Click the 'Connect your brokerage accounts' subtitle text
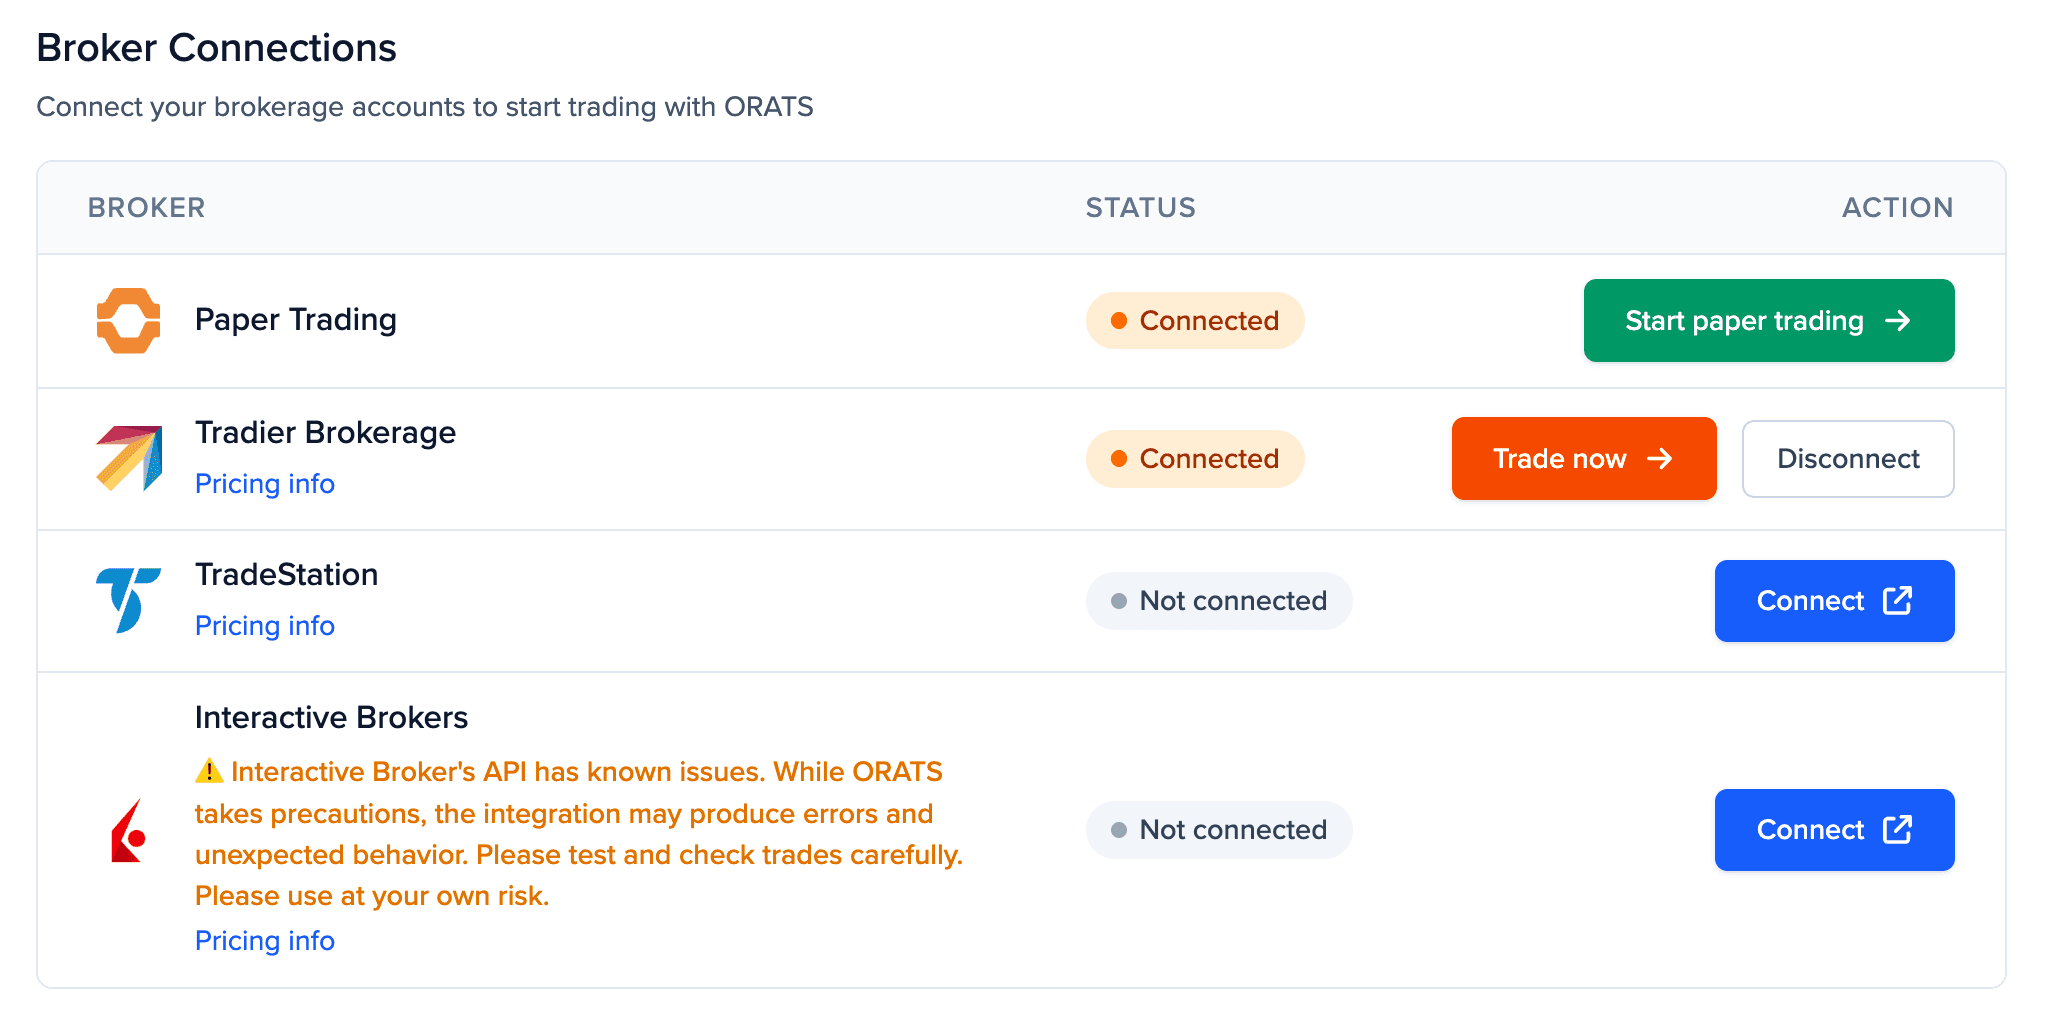This screenshot has width=2048, height=1018. click(x=425, y=107)
